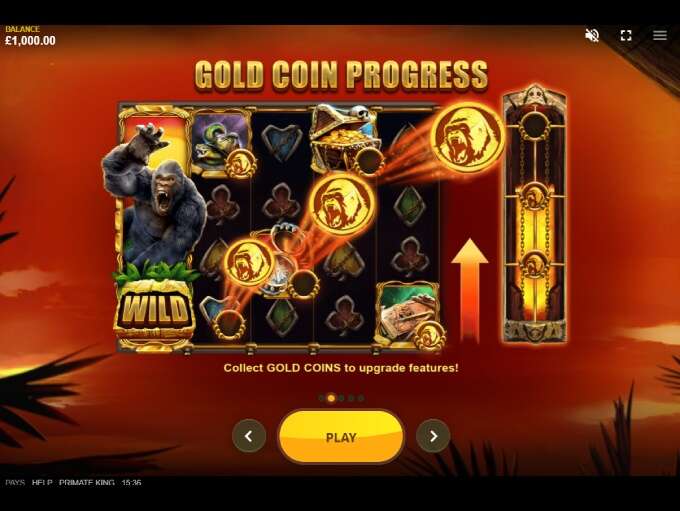Click the treasure chest reel symbol
The height and width of the screenshot is (511, 680).
[344, 139]
